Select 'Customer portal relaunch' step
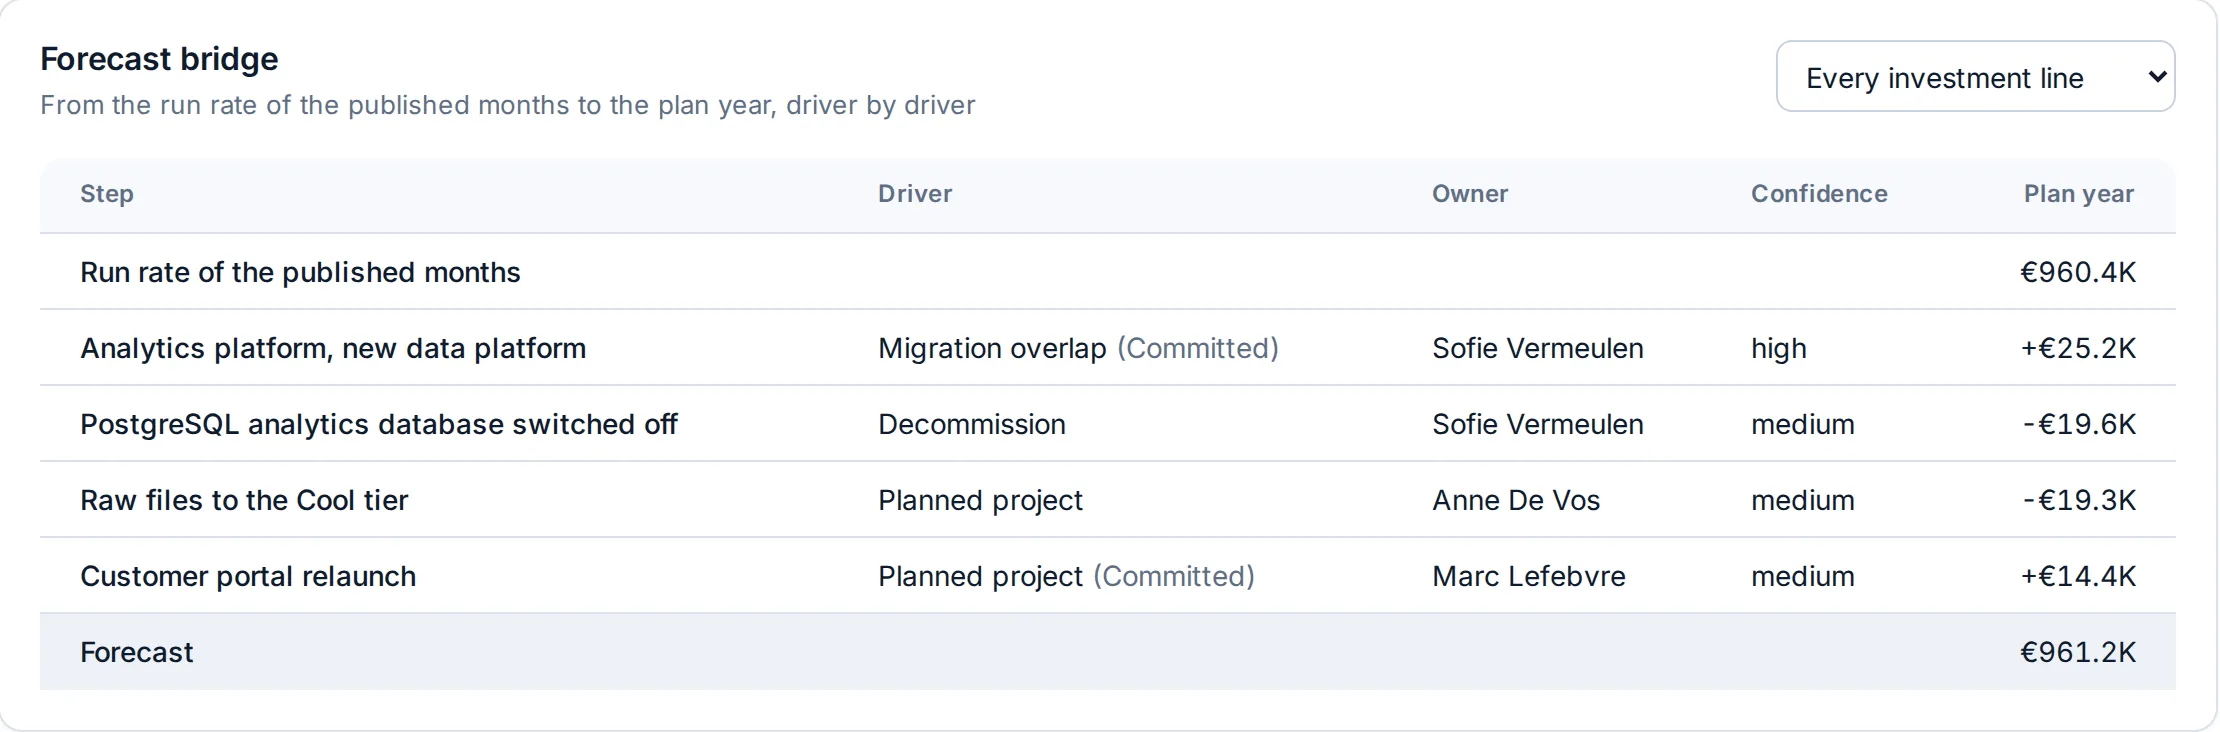This screenshot has height=732, width=2220. (248, 576)
